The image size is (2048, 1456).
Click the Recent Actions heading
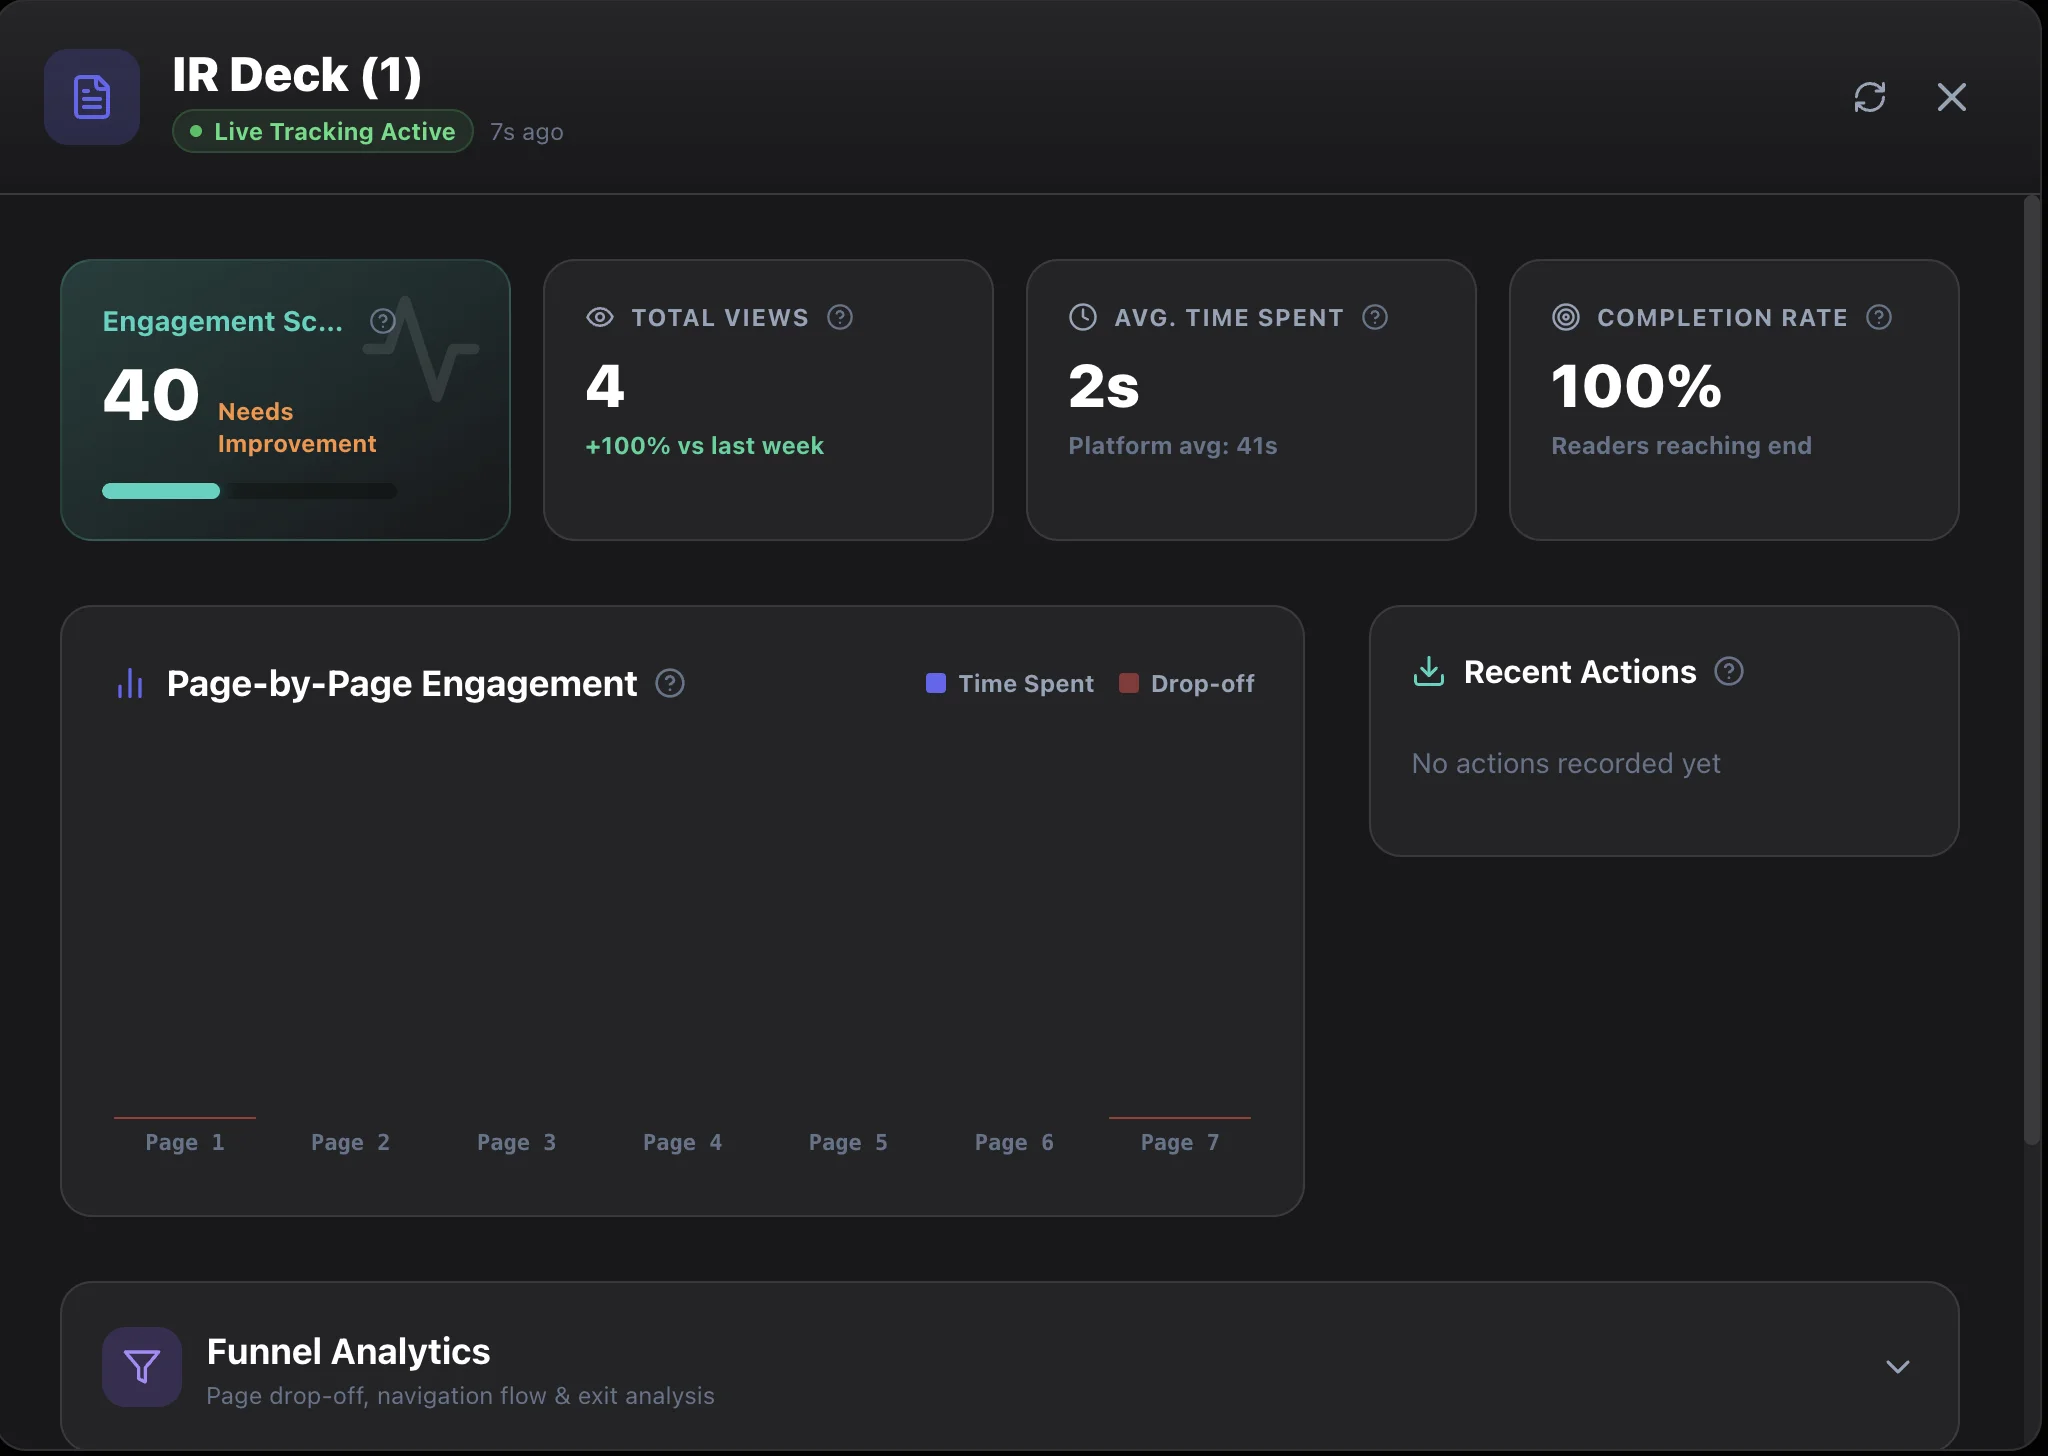(1578, 671)
